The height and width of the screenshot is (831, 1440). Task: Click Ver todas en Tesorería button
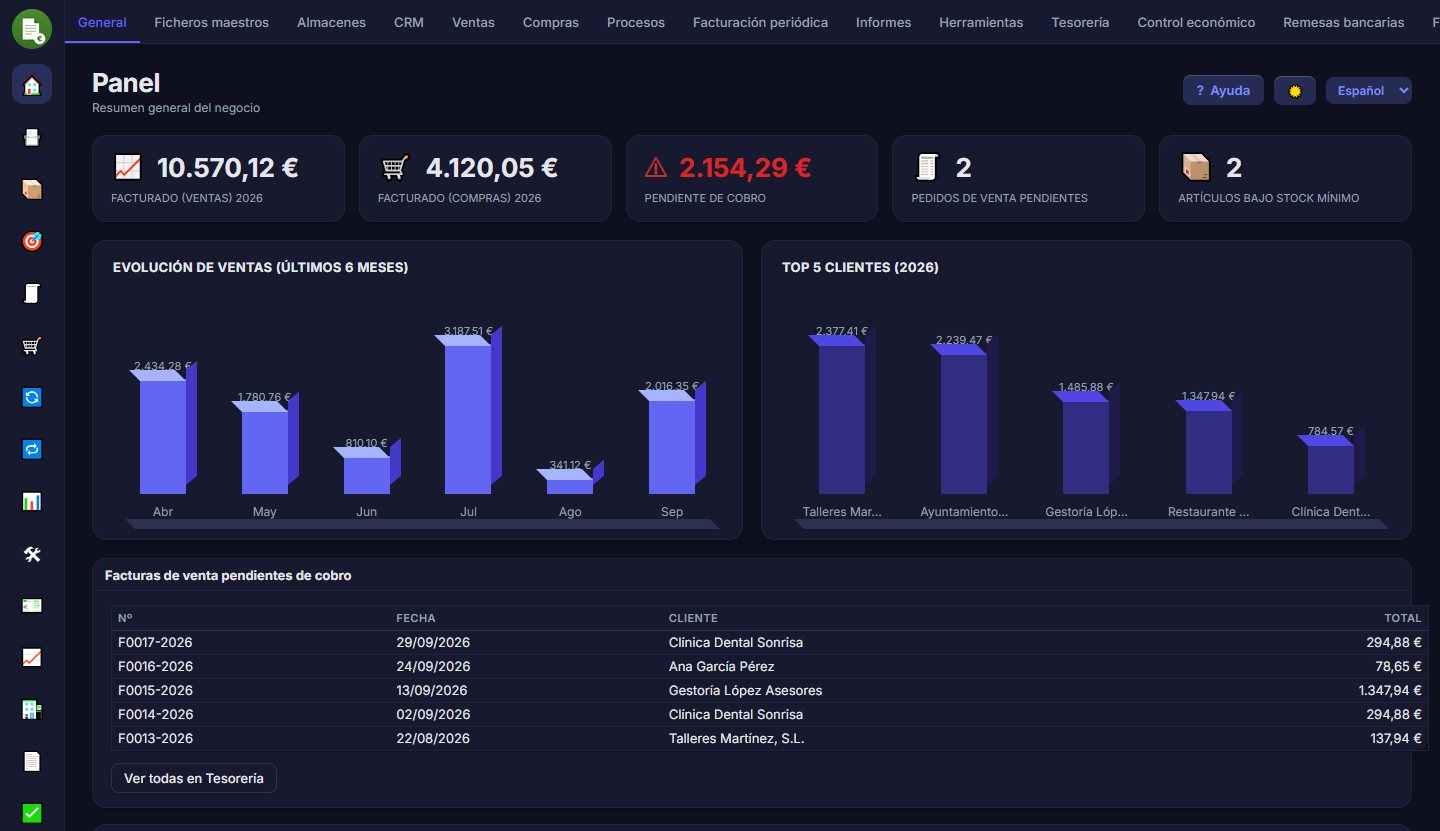[x=194, y=778]
